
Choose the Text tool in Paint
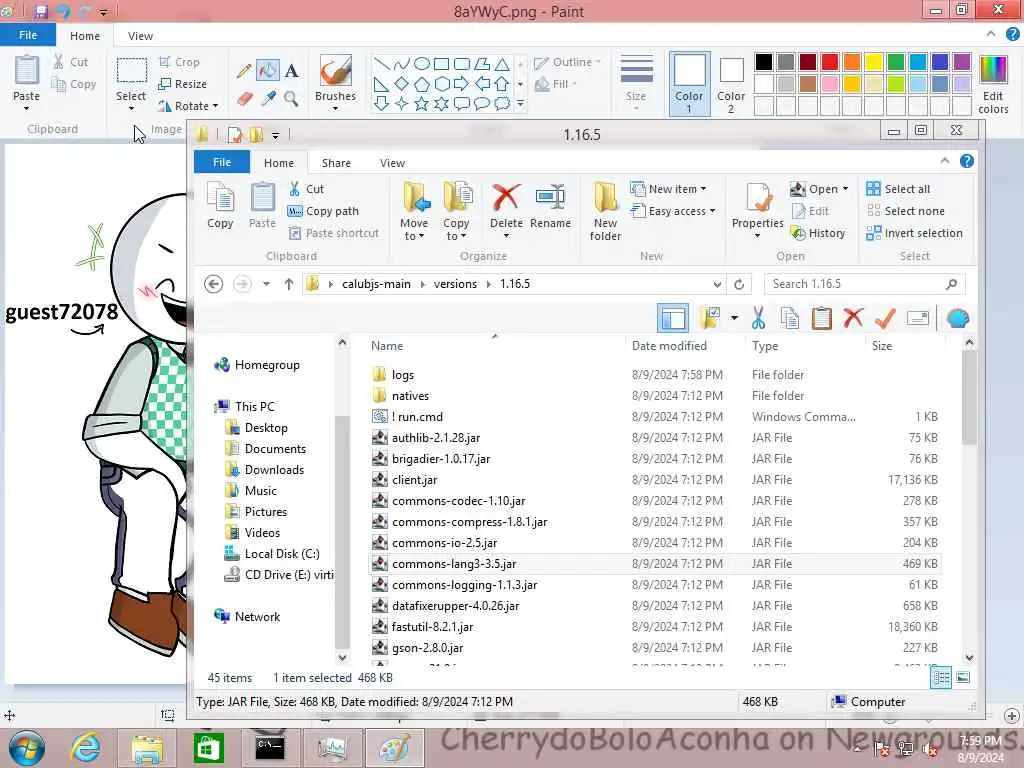[291, 70]
